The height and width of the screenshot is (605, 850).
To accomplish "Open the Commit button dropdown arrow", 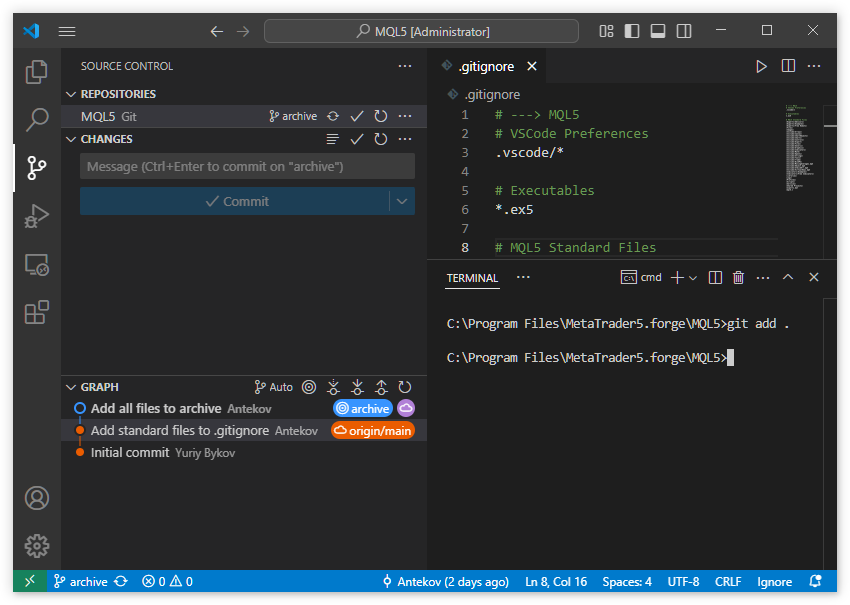I will (402, 201).
